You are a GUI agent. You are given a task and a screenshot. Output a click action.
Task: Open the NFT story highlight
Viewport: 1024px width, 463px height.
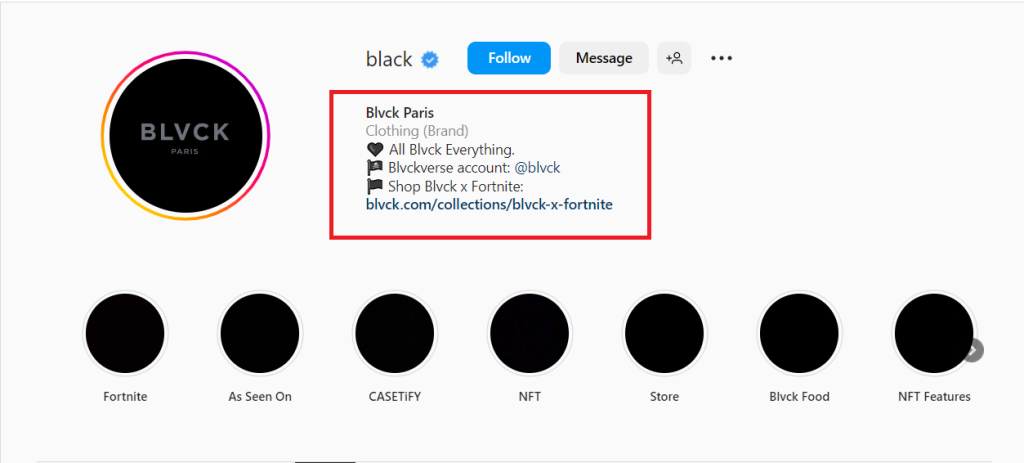530,334
